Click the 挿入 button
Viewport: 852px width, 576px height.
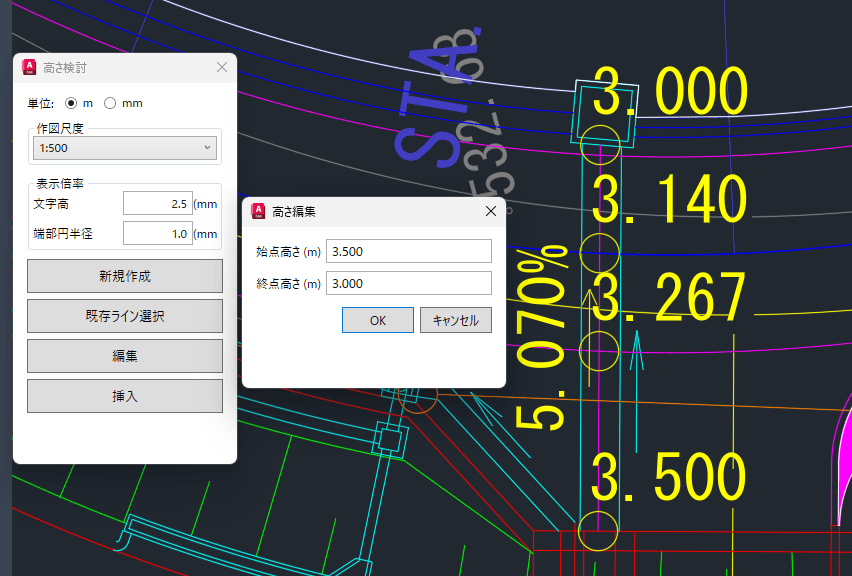tap(125, 396)
